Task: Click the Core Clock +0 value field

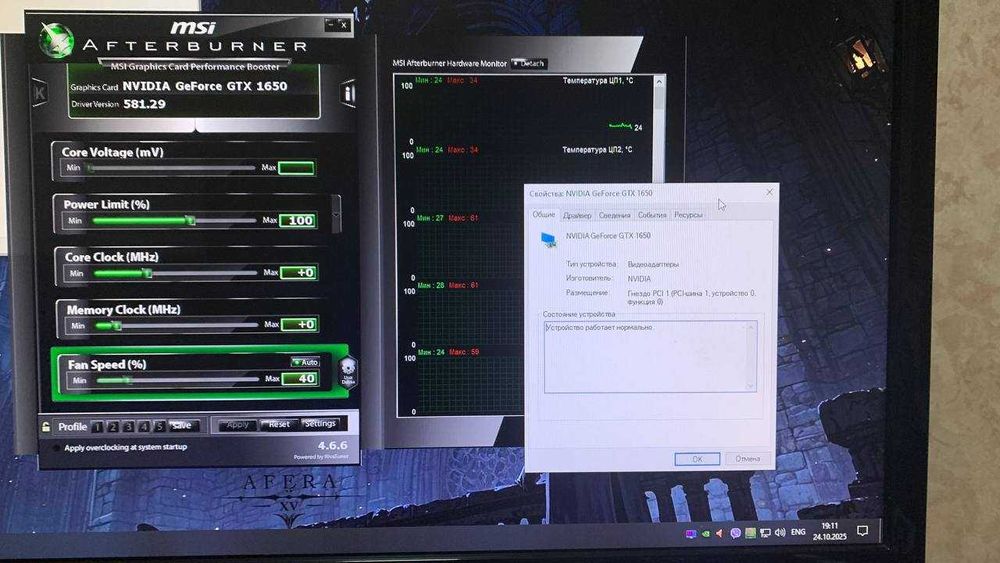Action: click(299, 272)
